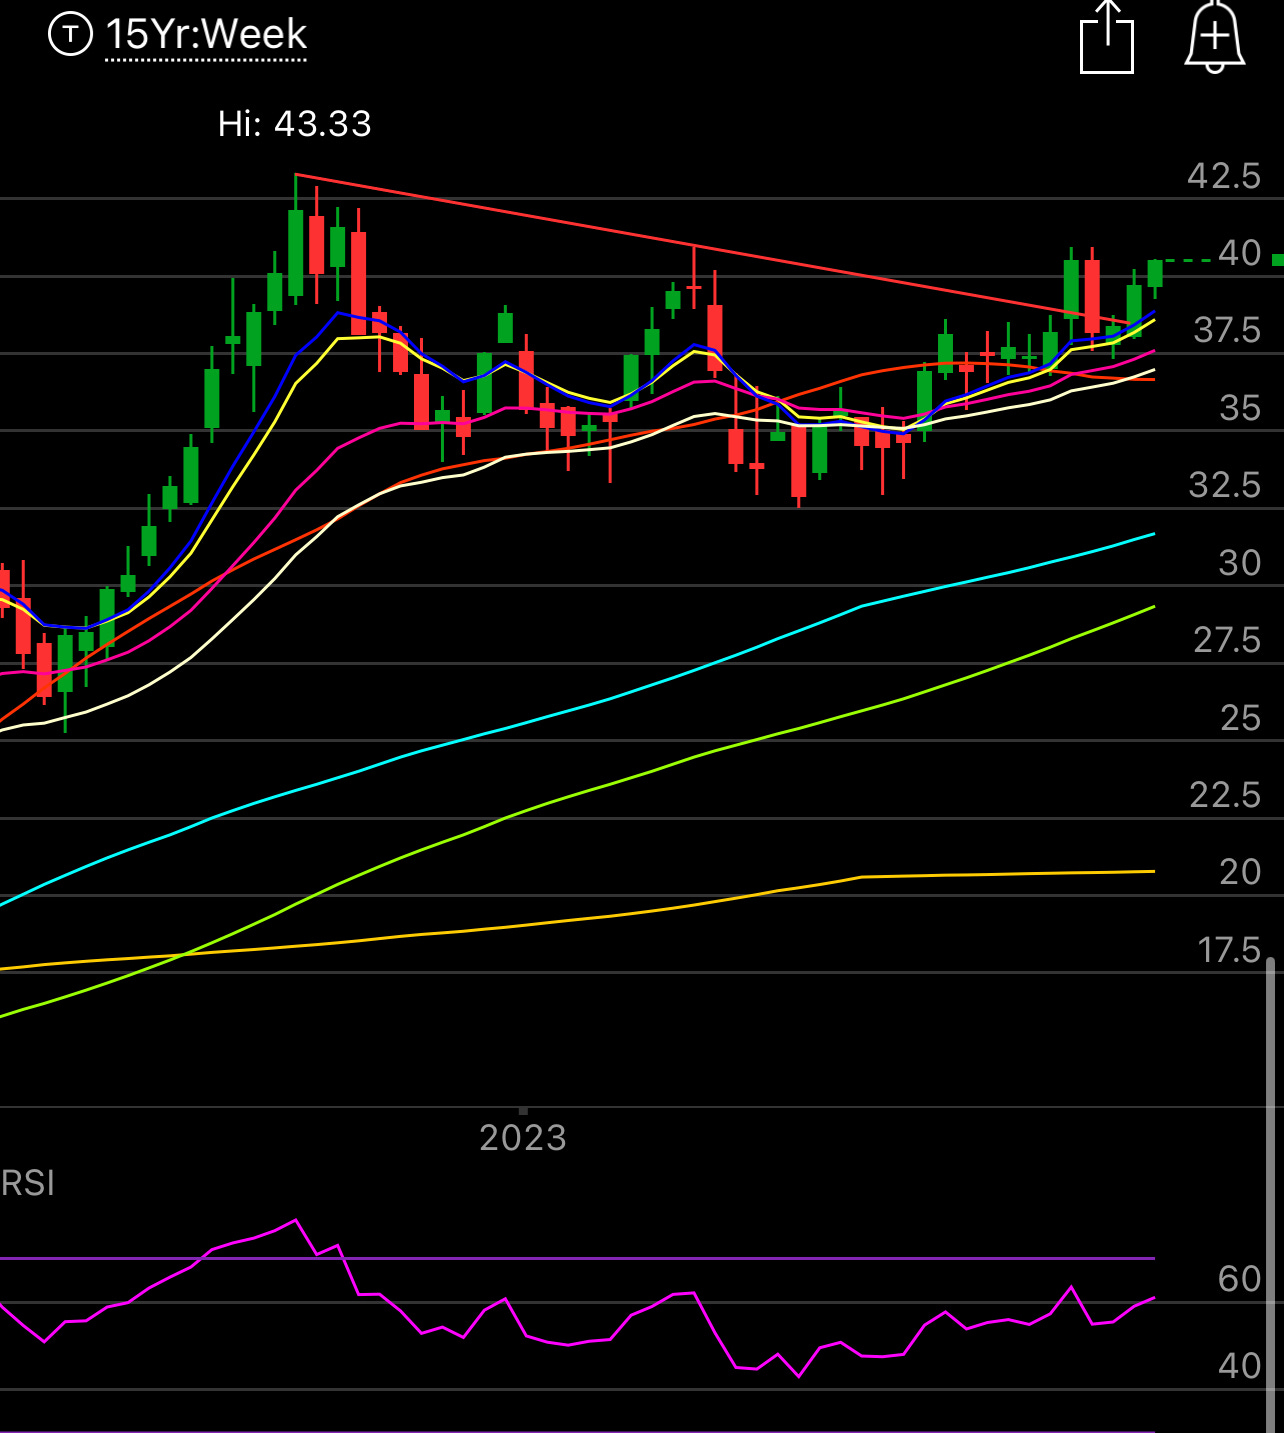Screen dimensions: 1284x1433
Task: Tap the 35 price axis label
Action: click(1240, 408)
